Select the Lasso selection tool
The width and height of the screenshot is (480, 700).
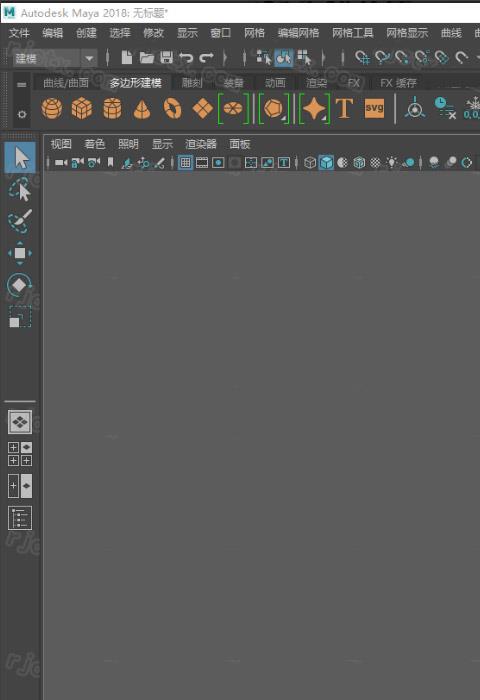(20, 189)
